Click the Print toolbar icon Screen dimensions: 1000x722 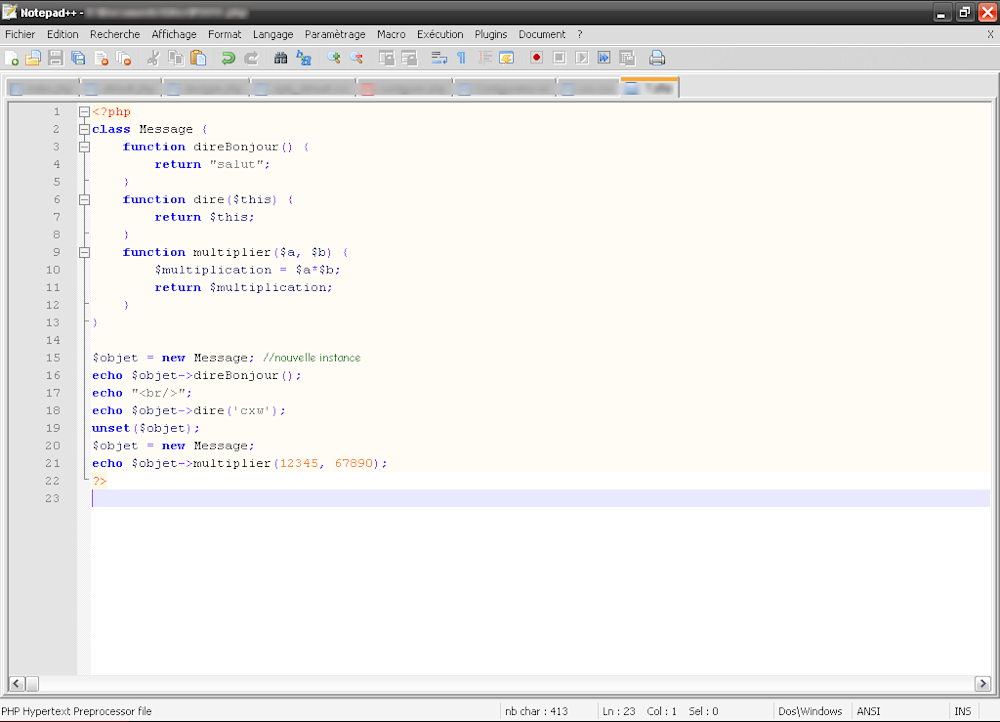click(x=657, y=58)
